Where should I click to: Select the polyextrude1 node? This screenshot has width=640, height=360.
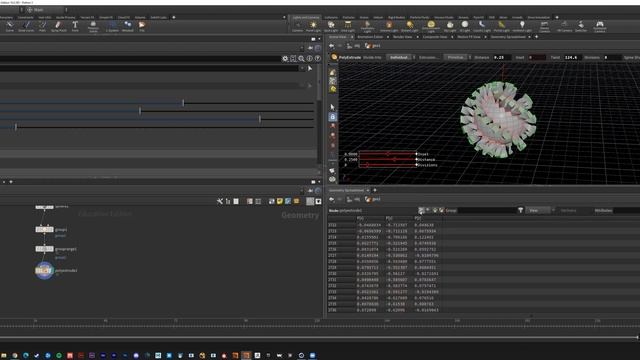44,270
